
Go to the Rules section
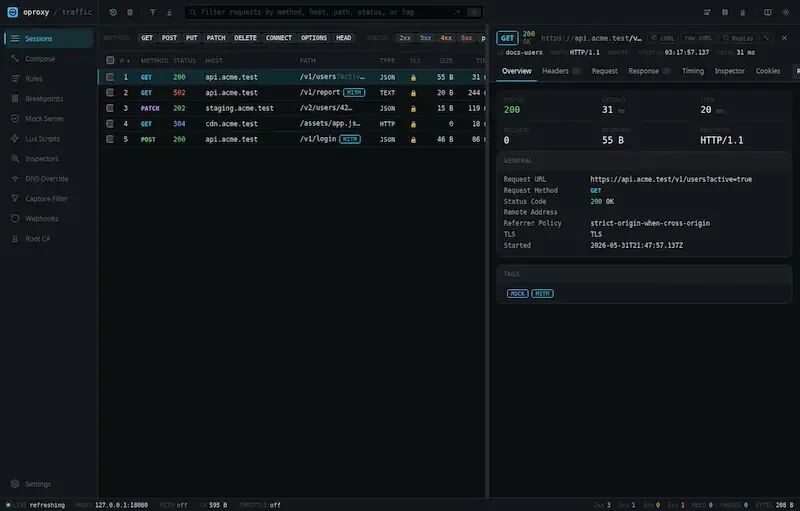tap(48, 79)
